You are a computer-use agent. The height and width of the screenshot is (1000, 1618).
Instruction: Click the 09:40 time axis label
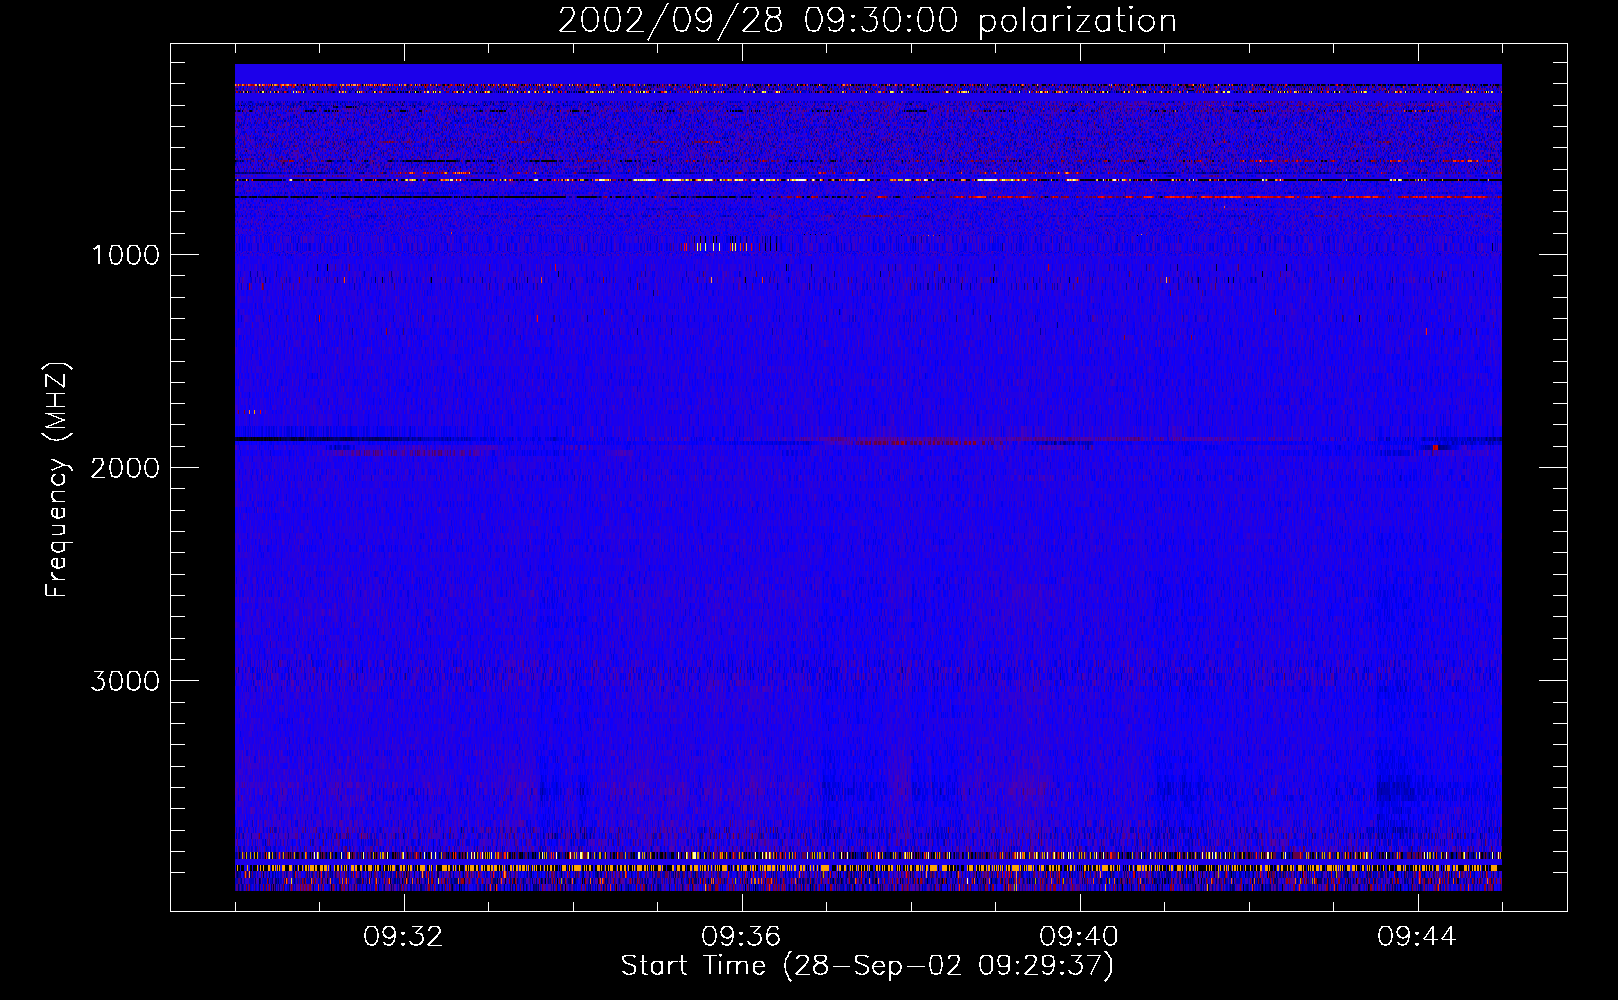coord(1080,937)
